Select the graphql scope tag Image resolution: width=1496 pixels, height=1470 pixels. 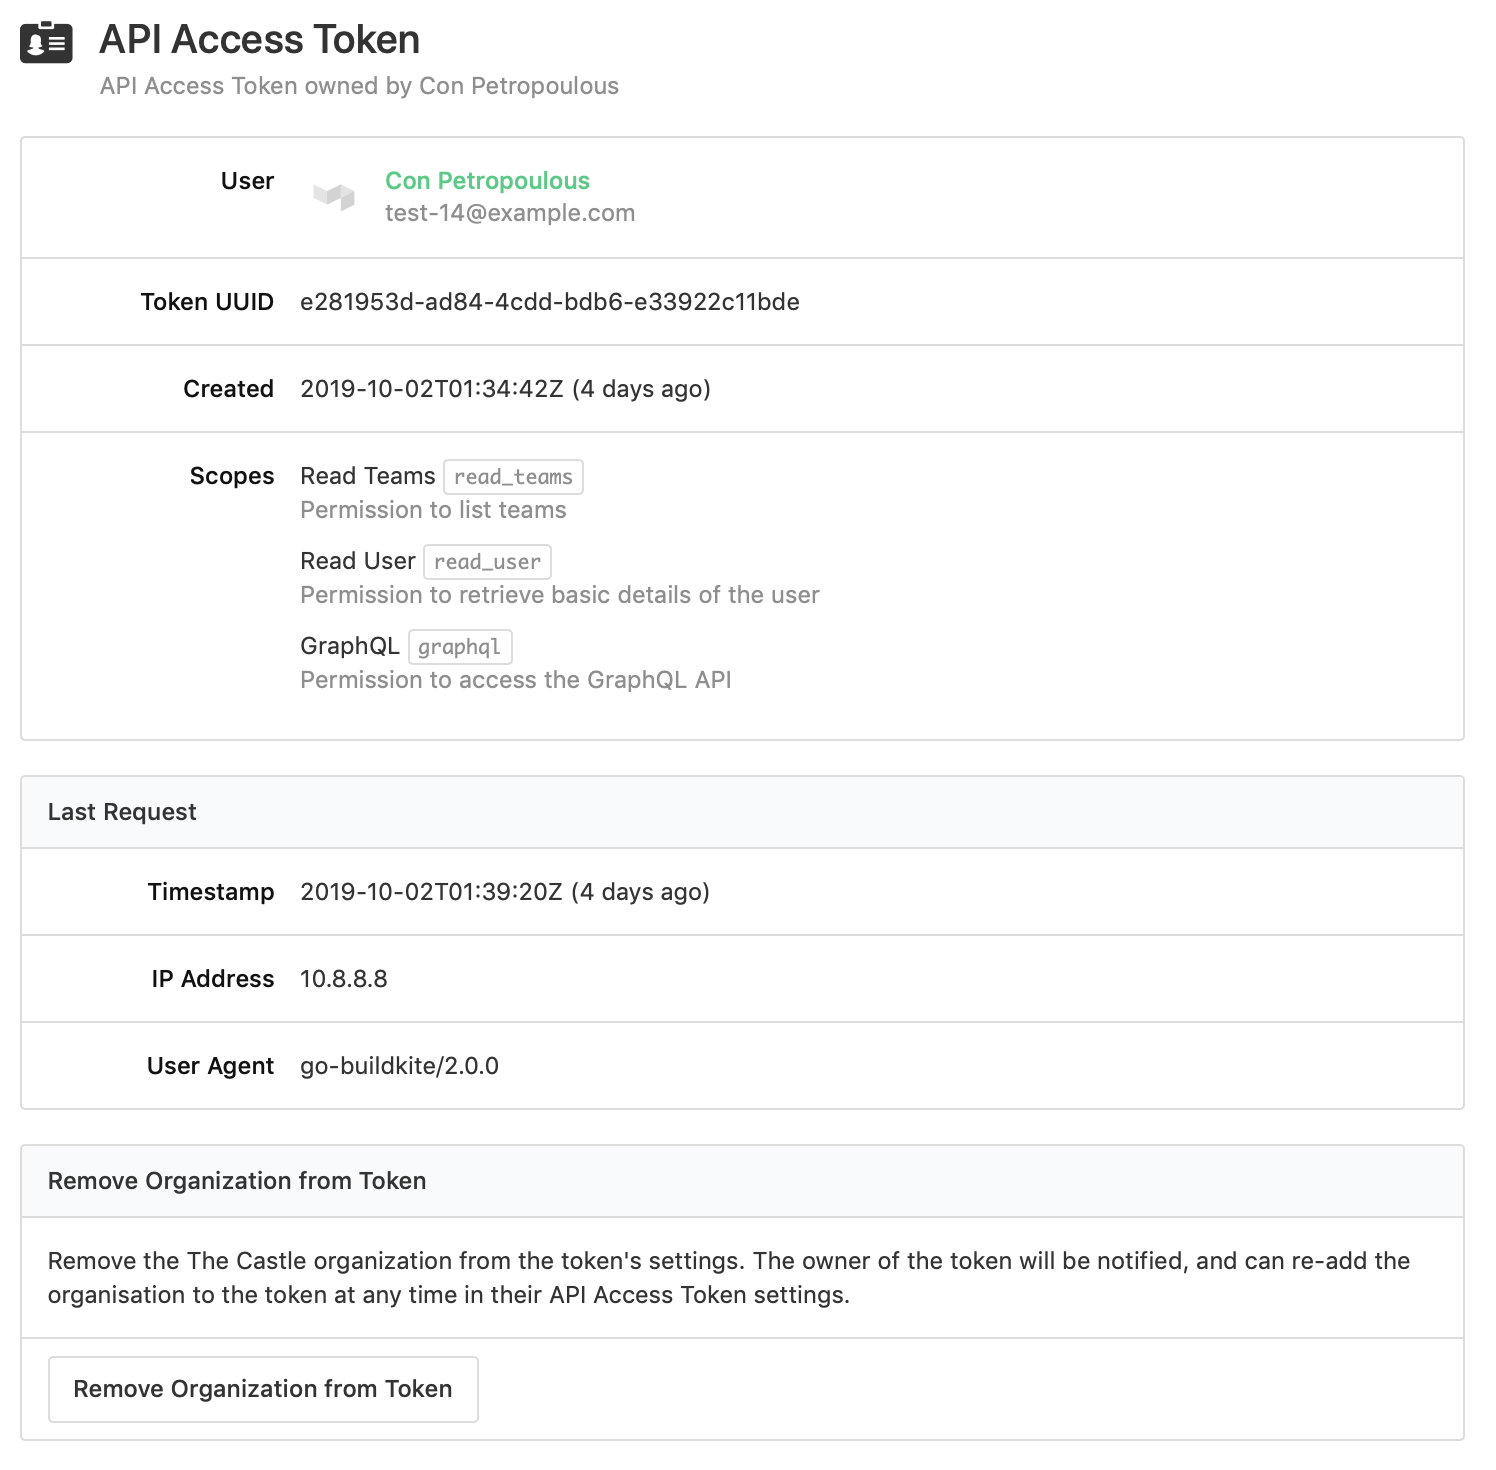pyautogui.click(x=460, y=647)
